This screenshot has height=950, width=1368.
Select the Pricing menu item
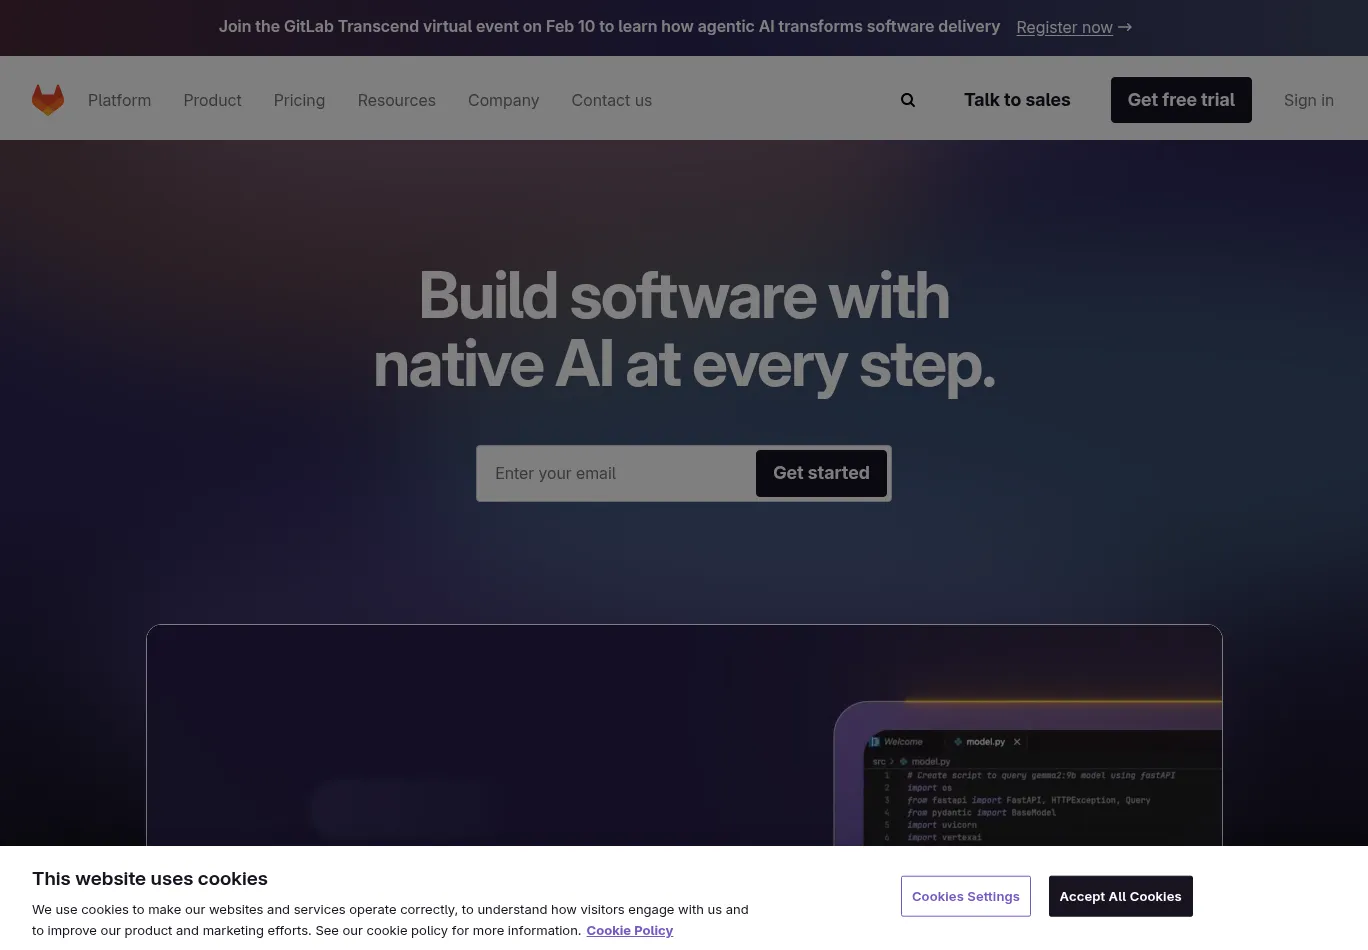tap(299, 99)
